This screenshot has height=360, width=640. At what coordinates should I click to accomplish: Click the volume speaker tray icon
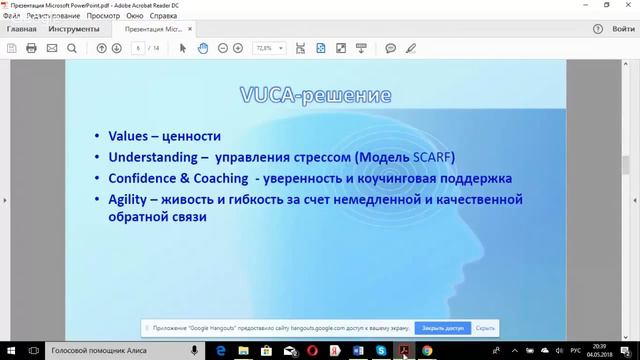point(560,351)
